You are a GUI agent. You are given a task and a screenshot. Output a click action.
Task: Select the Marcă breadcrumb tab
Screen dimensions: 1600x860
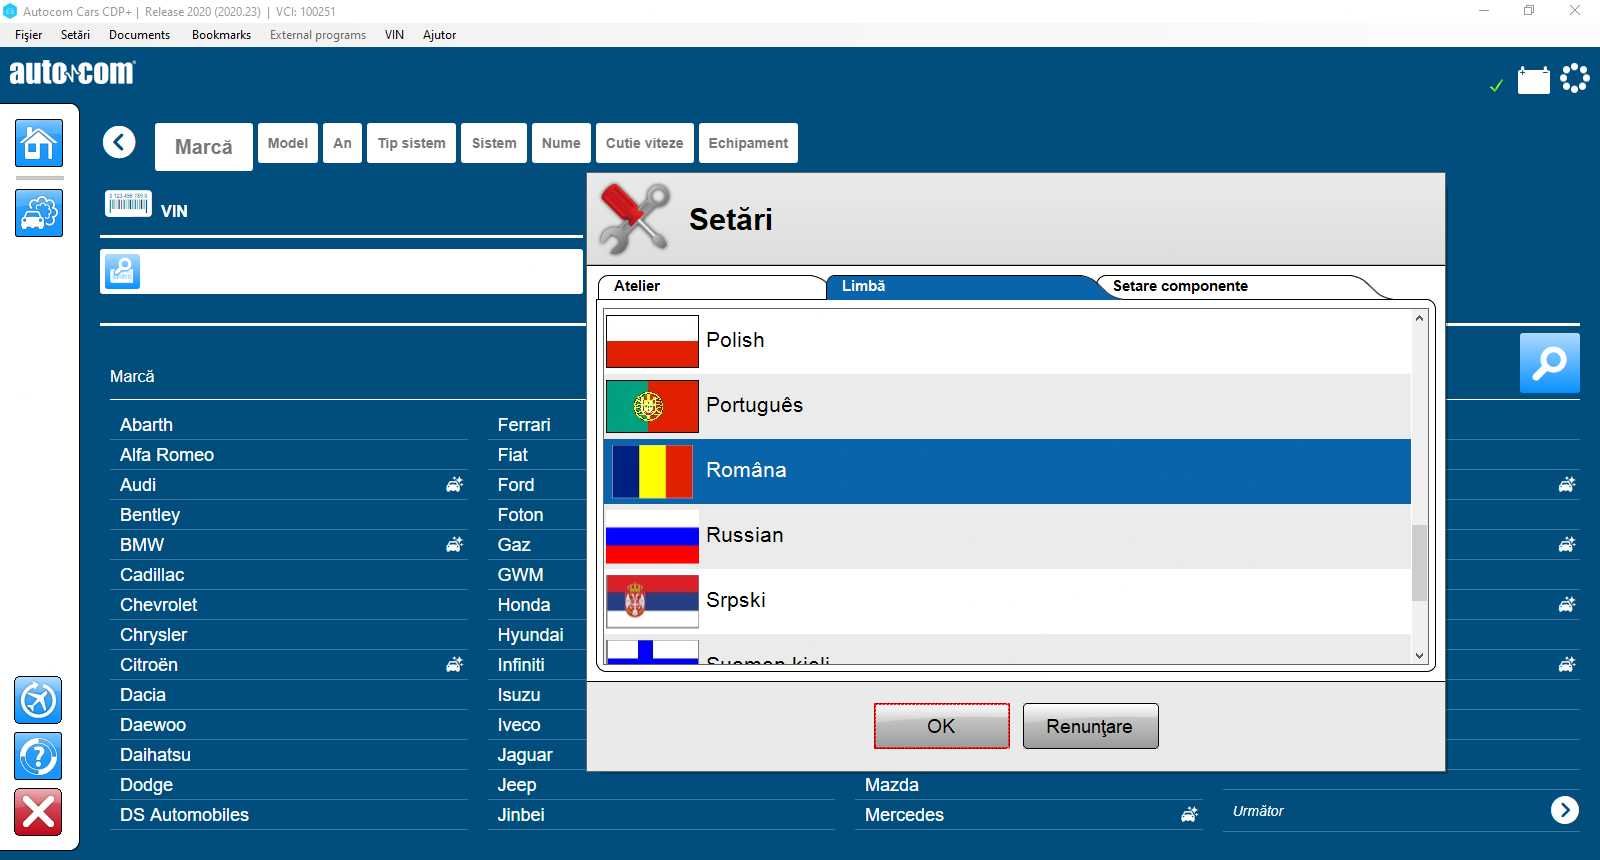pyautogui.click(x=204, y=147)
